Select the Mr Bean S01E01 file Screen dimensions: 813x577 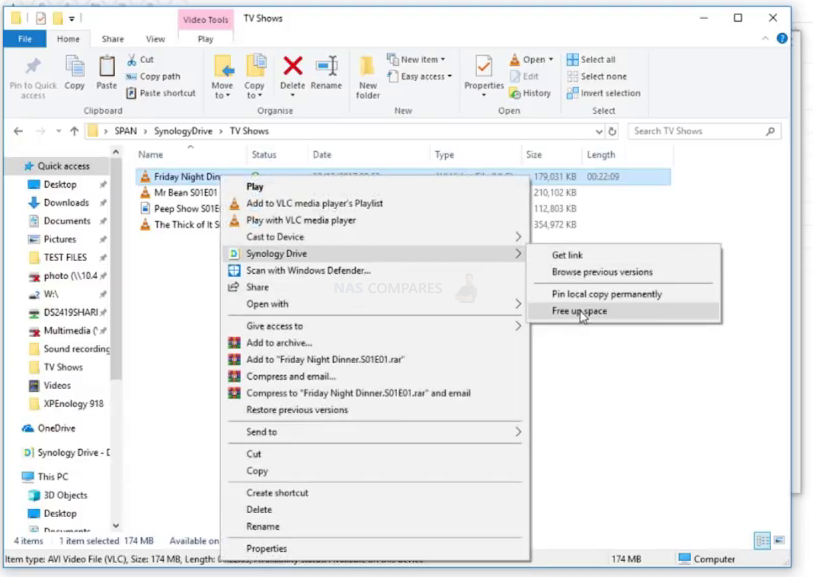[x=186, y=192]
